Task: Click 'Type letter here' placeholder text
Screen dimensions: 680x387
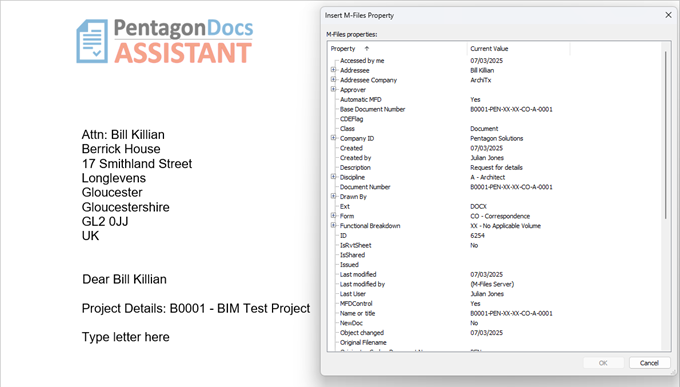Action: pos(126,337)
